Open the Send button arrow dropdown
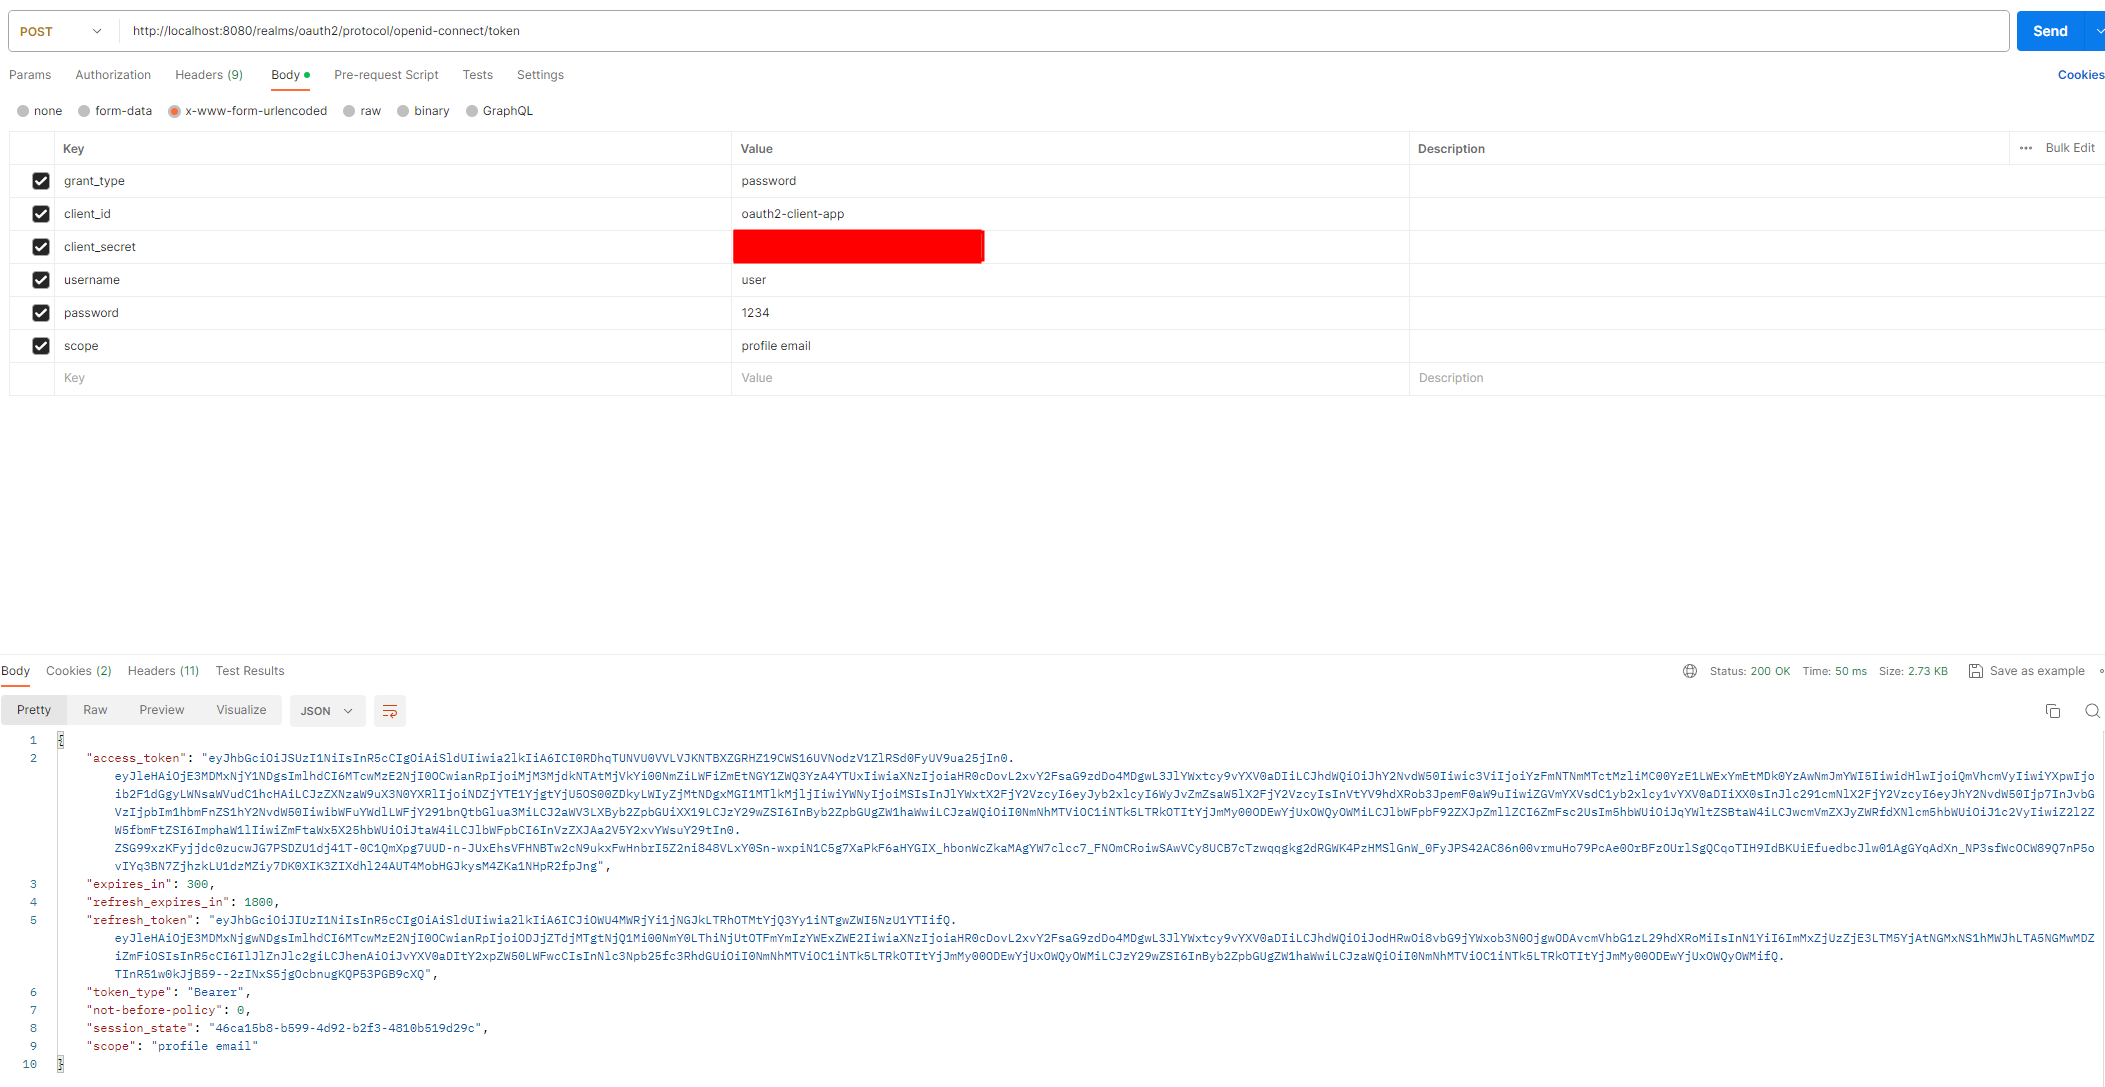 2097,31
